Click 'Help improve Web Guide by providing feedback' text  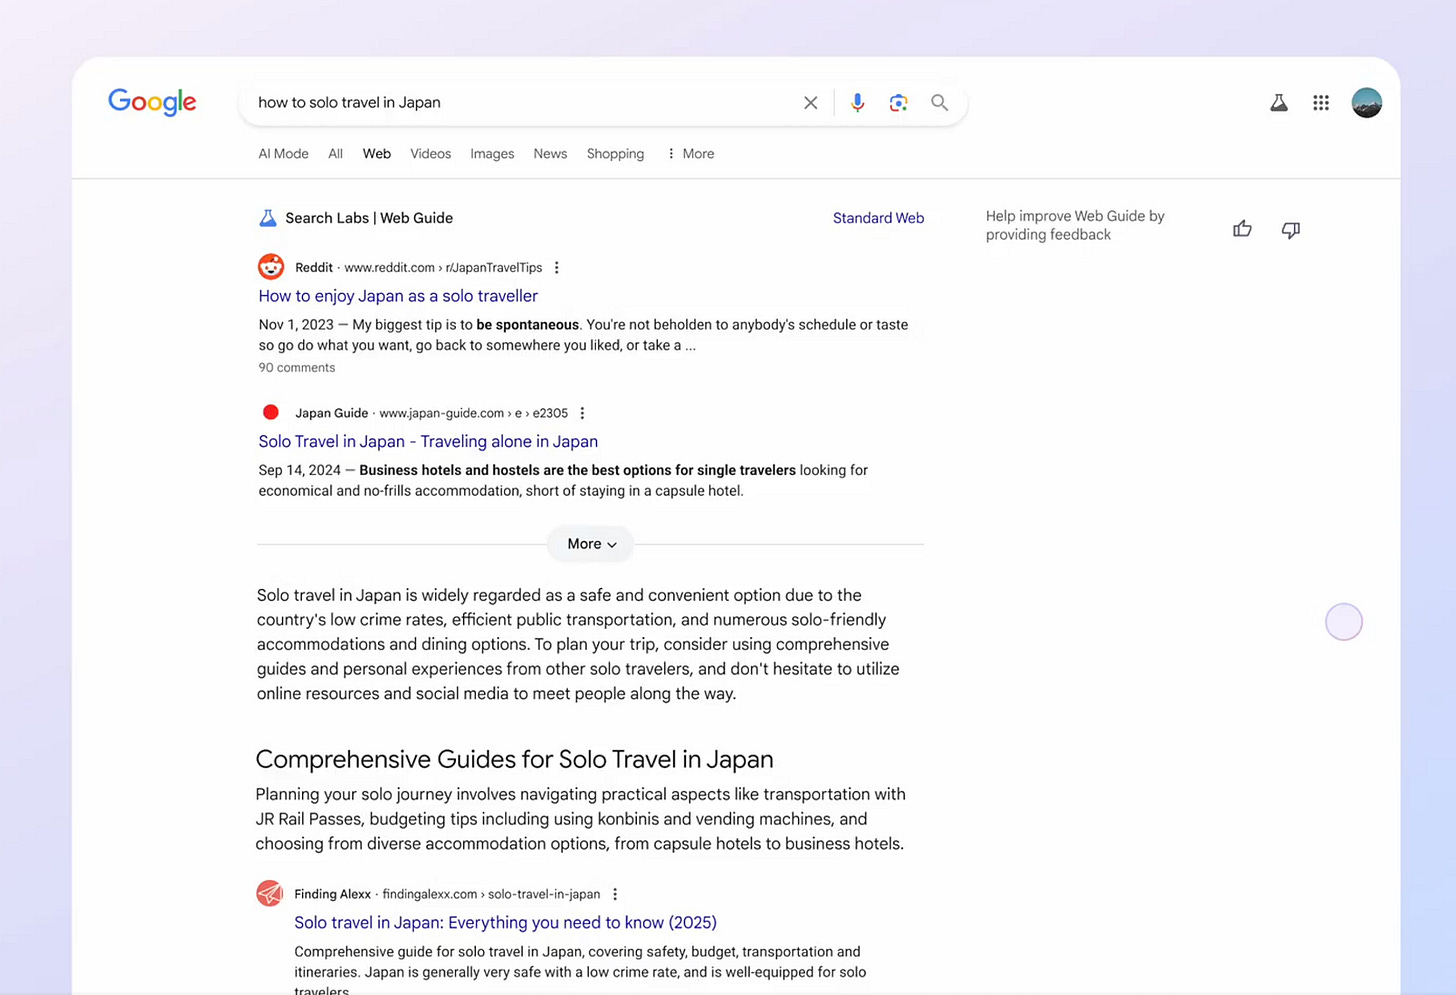1075,225
